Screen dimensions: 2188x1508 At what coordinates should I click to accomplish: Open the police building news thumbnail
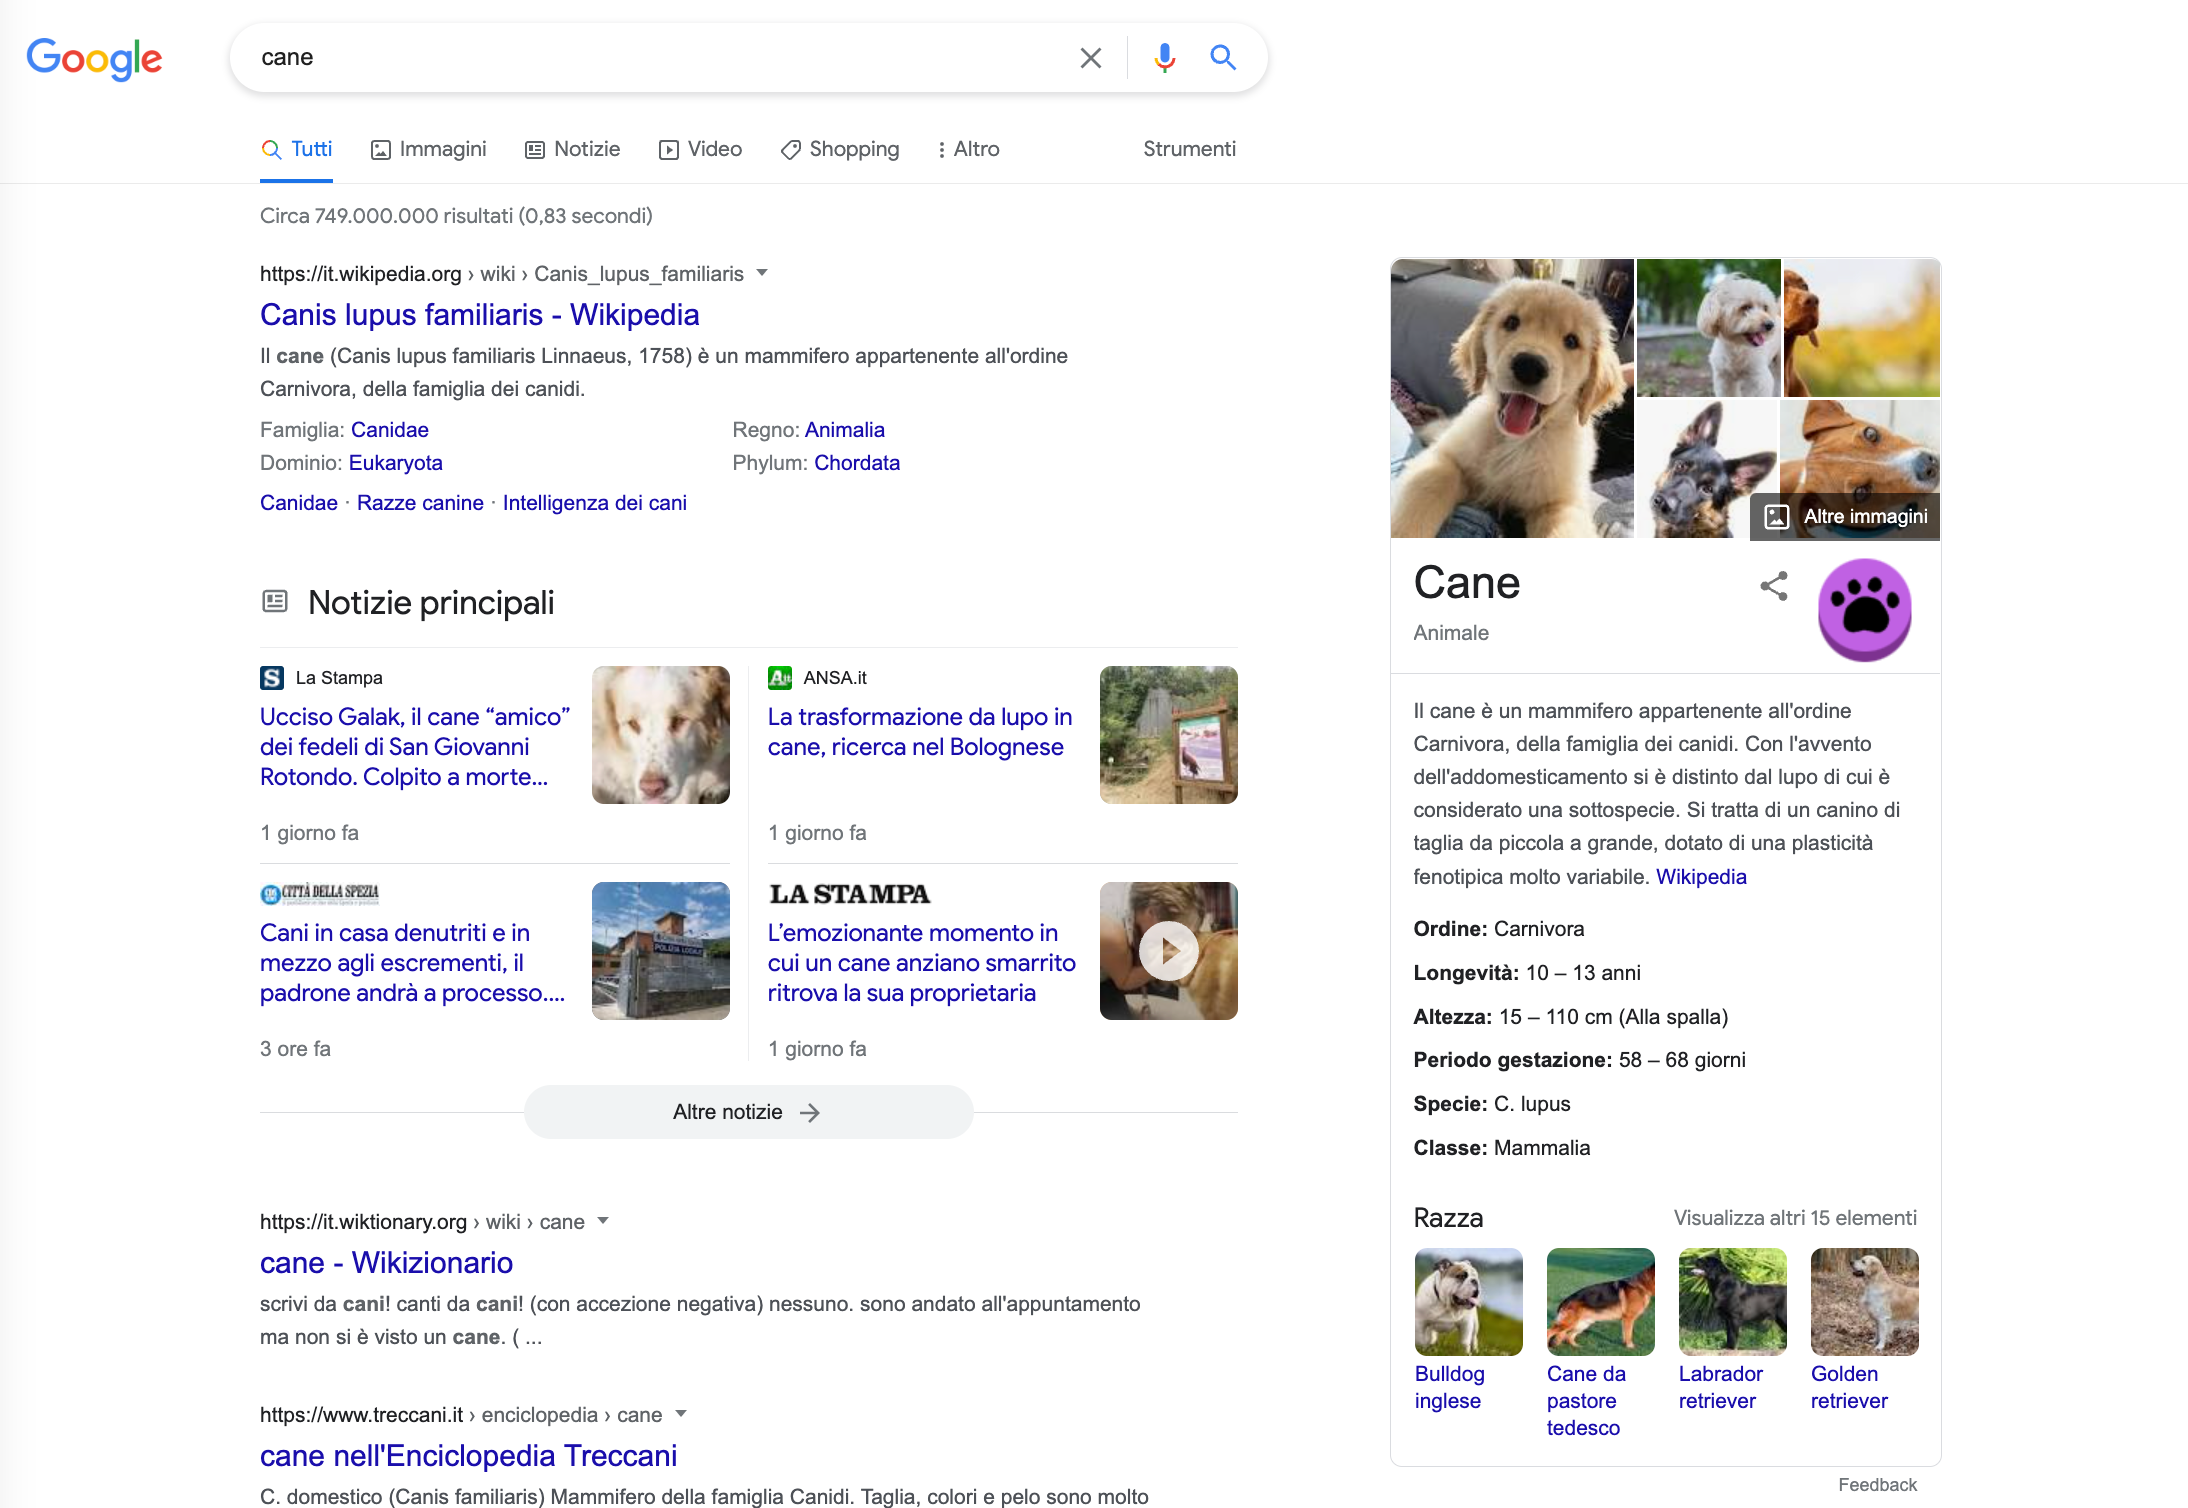[x=661, y=951]
